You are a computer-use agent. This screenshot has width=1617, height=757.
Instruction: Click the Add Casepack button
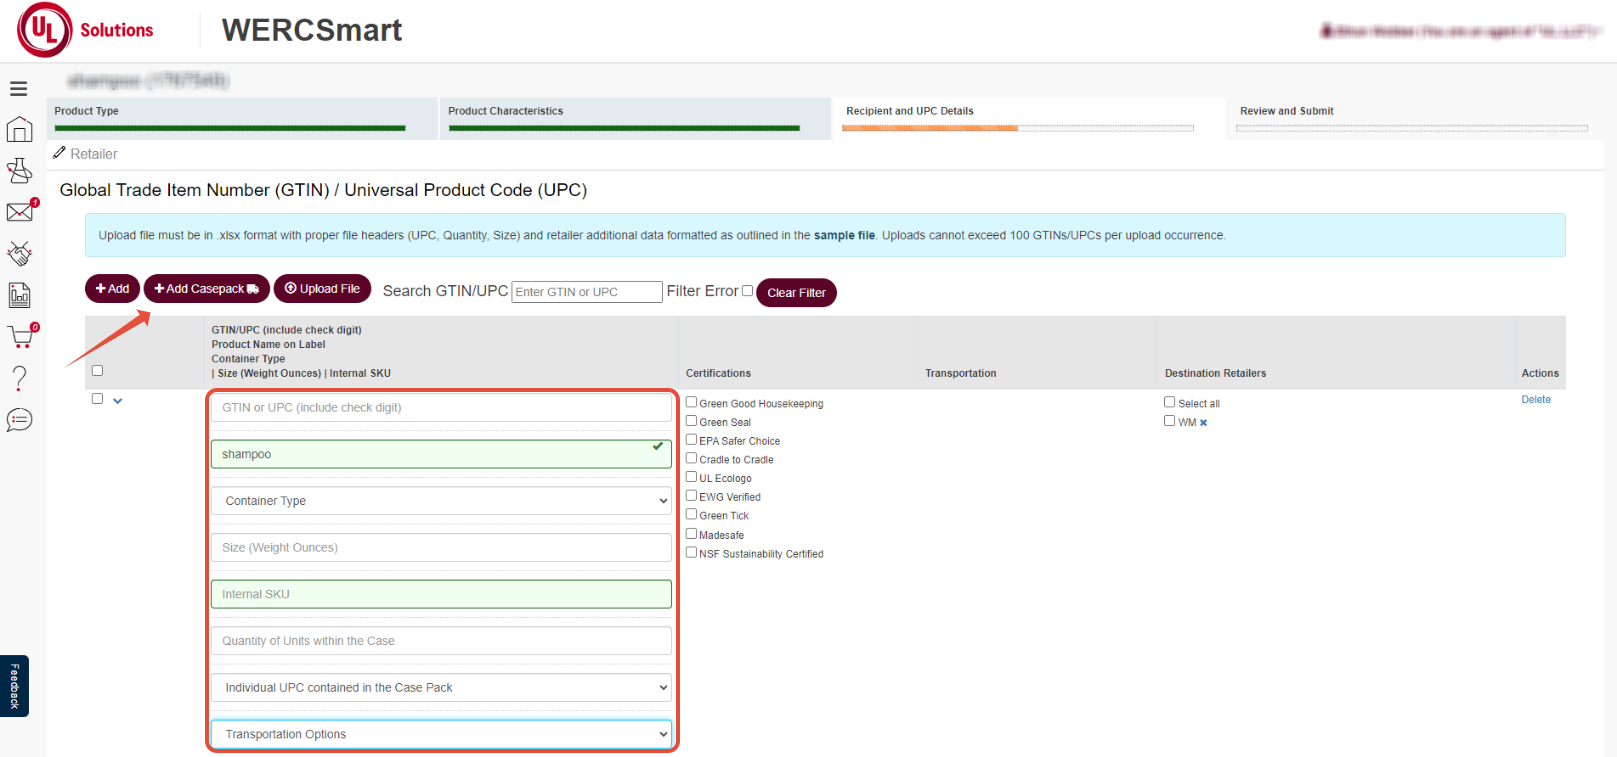tap(207, 288)
